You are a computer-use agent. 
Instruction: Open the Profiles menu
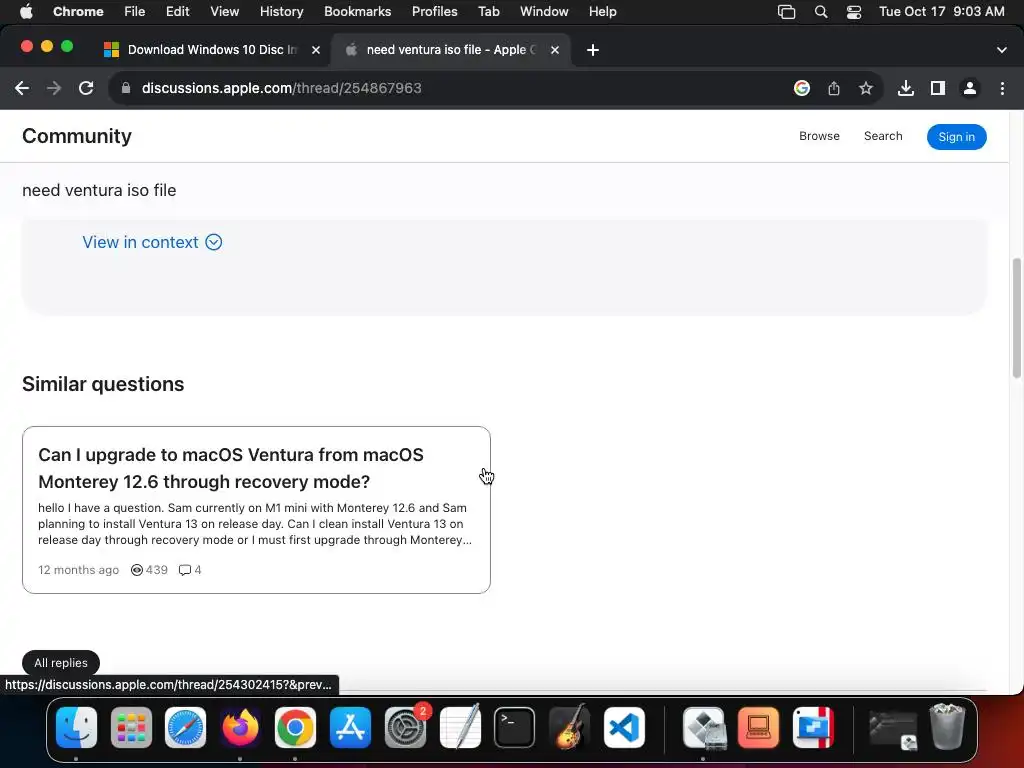434,12
